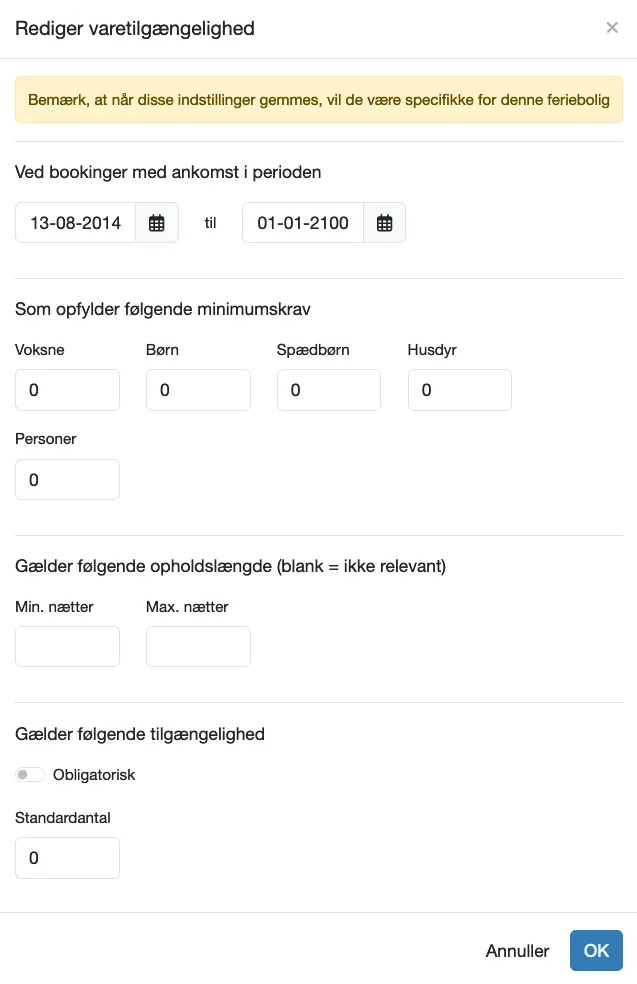
Task: Toggle the switch under Gælder følgende tilgængelighed
Action: [x=30, y=774]
